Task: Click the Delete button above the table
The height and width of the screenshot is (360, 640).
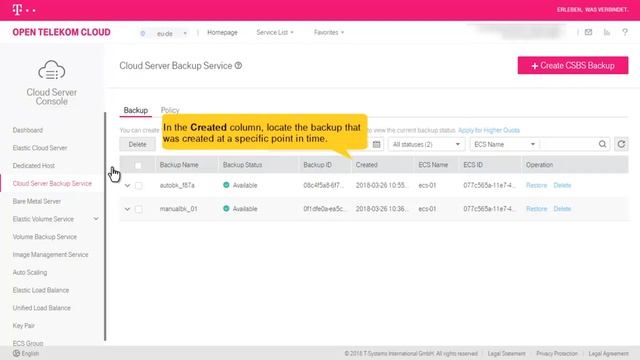Action: pos(138,144)
